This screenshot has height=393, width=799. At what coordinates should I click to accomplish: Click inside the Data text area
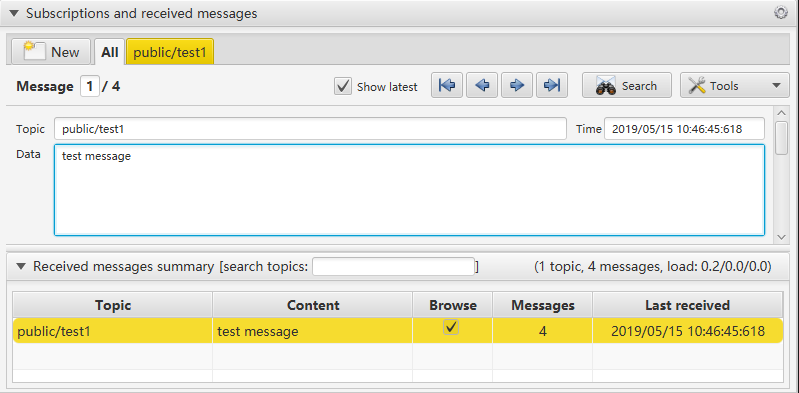(x=409, y=190)
